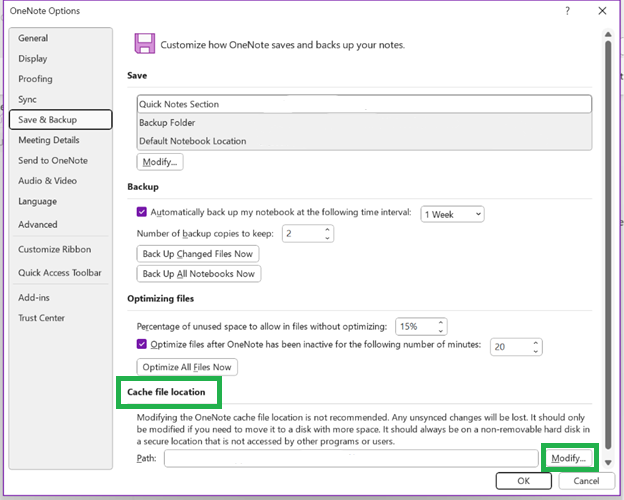This screenshot has height=500, width=624.
Task: Click Back Up Changed Files Now
Action: click(198, 254)
